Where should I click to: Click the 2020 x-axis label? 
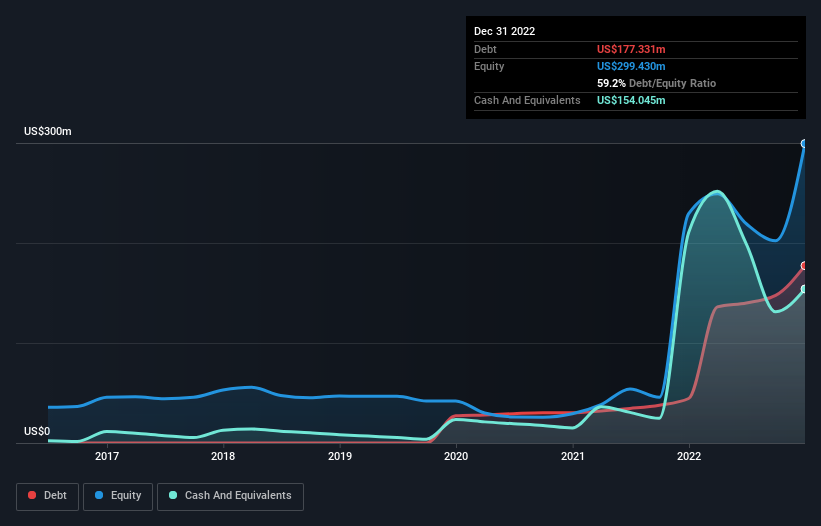pyautogui.click(x=456, y=456)
